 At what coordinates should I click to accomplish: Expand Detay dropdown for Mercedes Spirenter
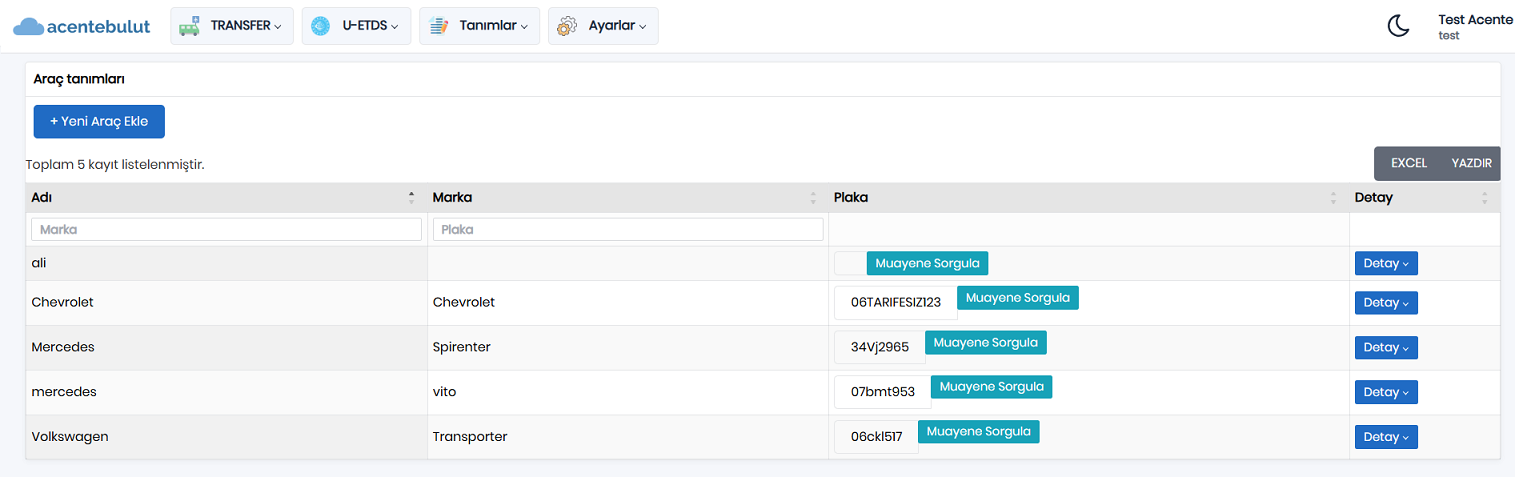(x=1386, y=347)
